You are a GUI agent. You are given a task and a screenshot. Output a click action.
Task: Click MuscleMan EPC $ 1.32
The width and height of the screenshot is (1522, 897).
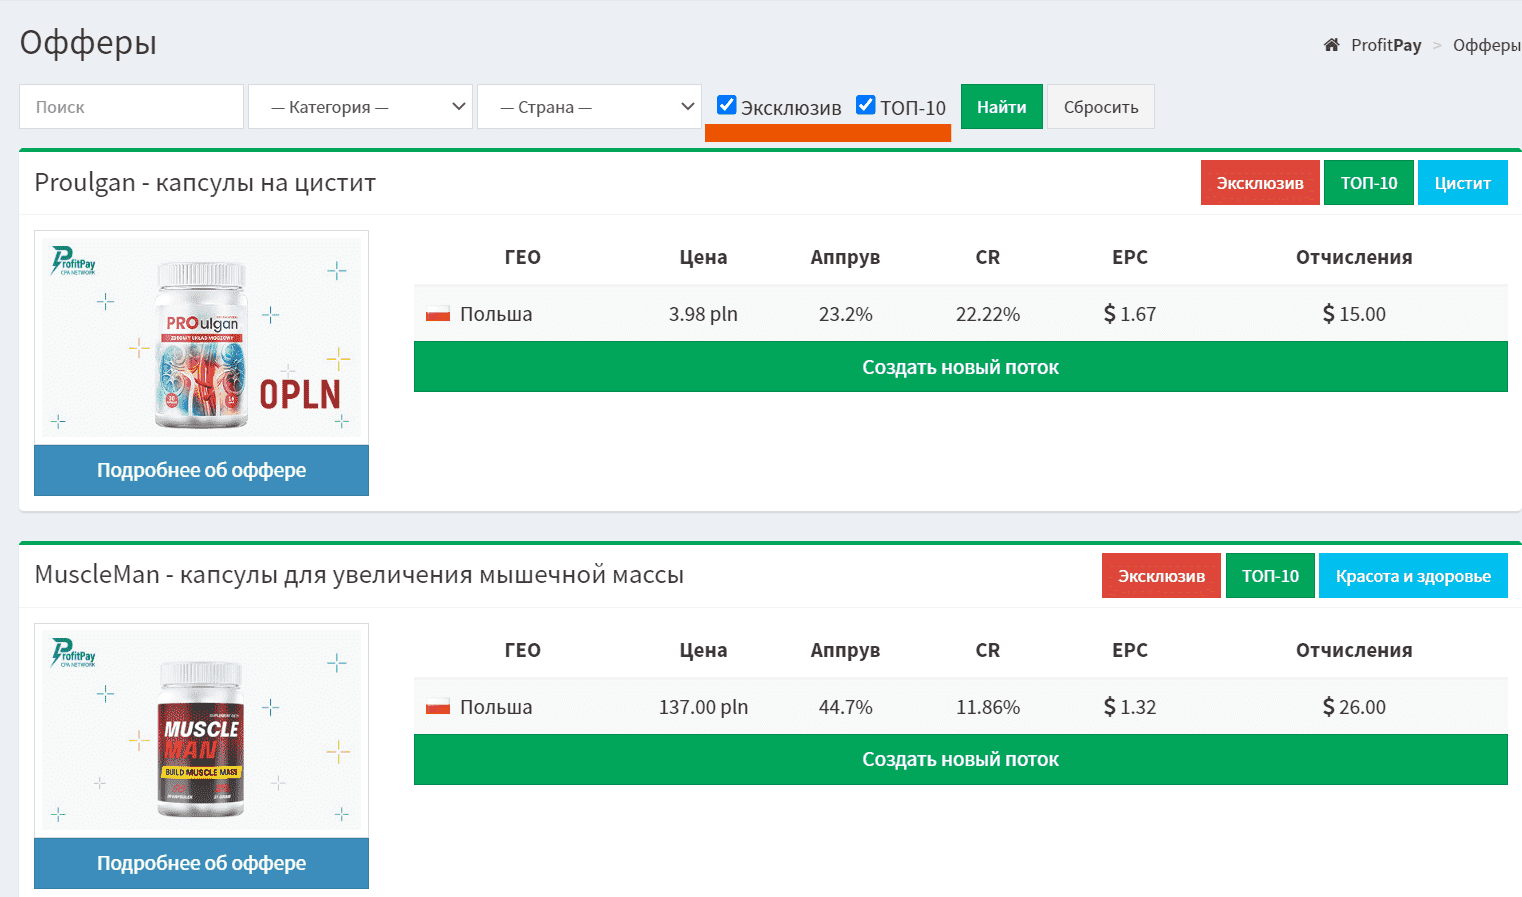pos(1130,707)
